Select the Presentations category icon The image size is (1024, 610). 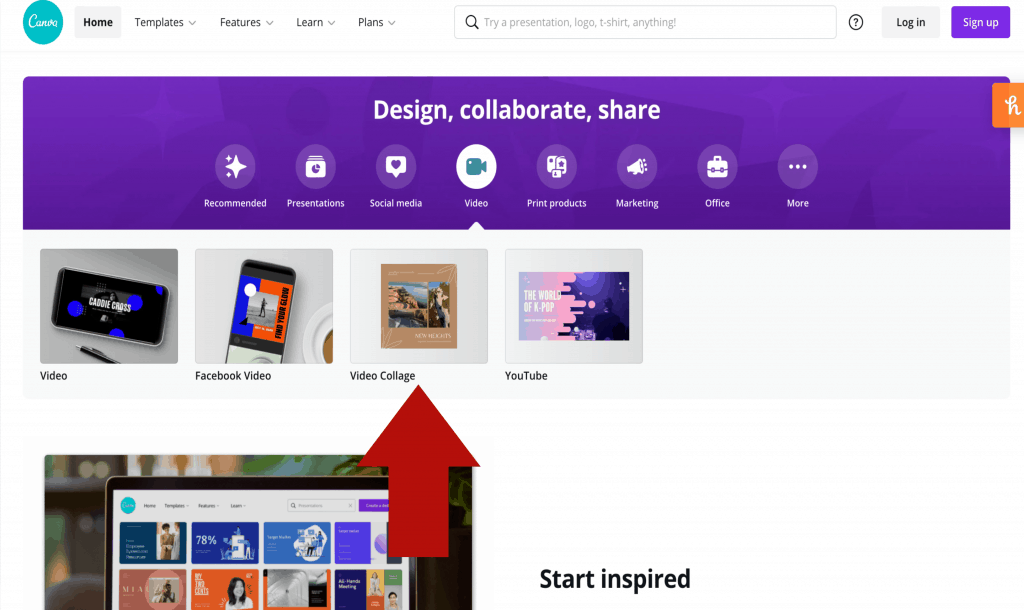315,167
